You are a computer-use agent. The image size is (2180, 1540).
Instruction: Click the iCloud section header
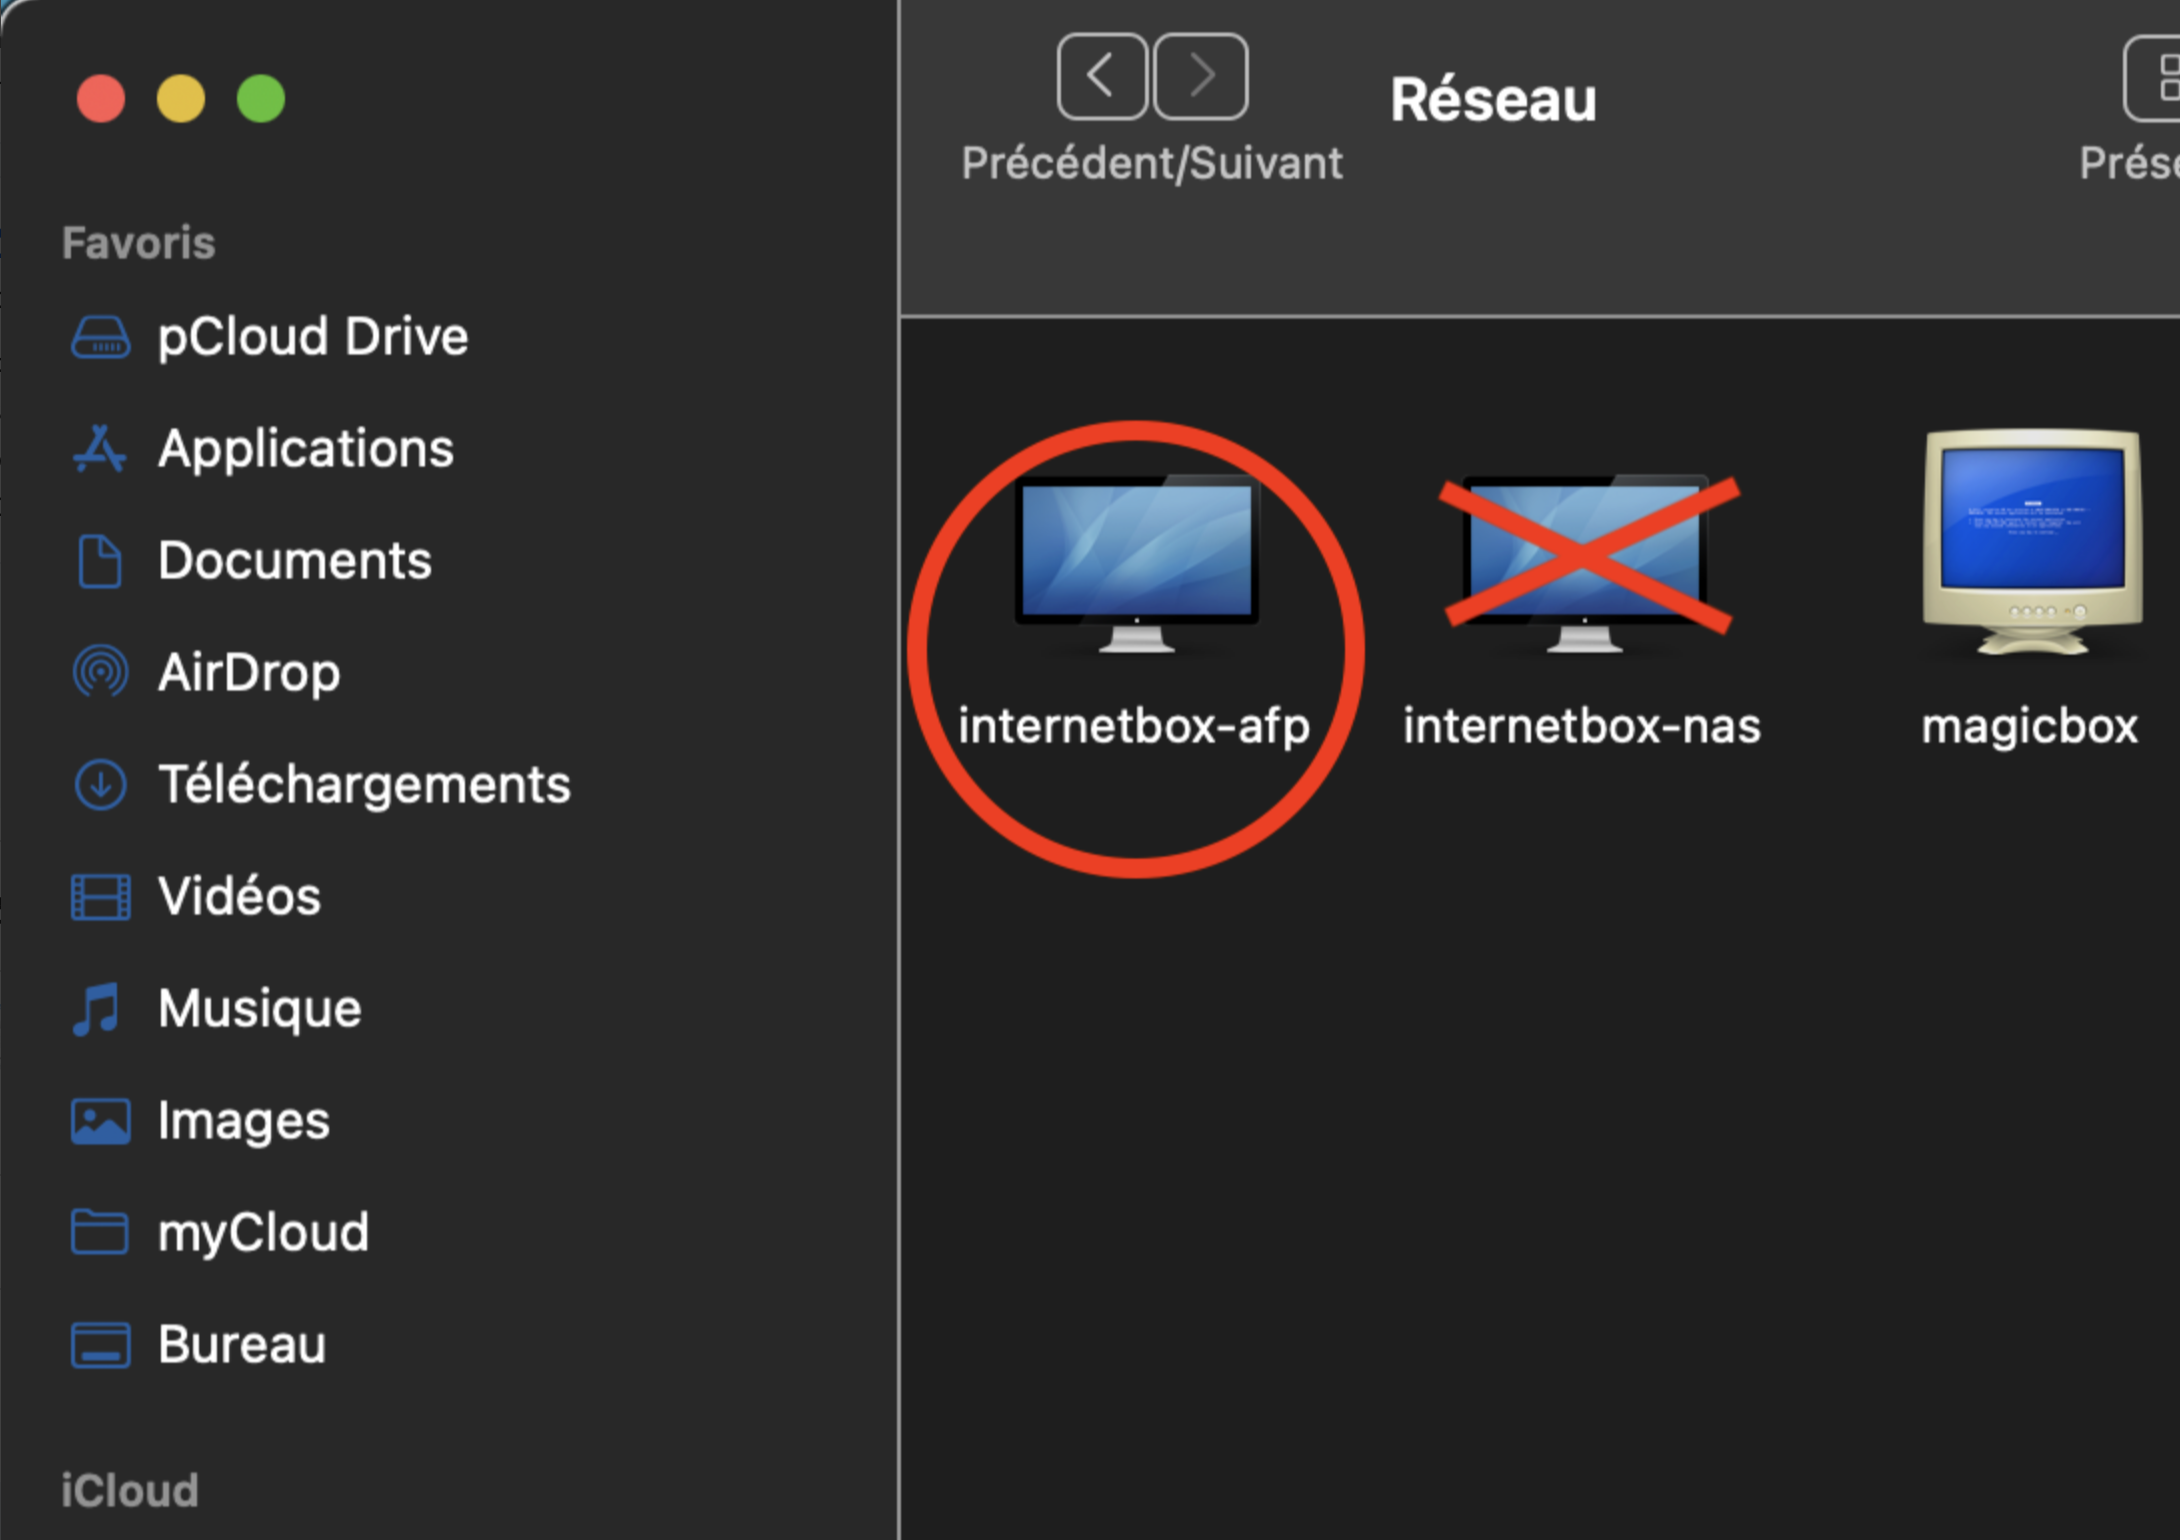click(130, 1491)
